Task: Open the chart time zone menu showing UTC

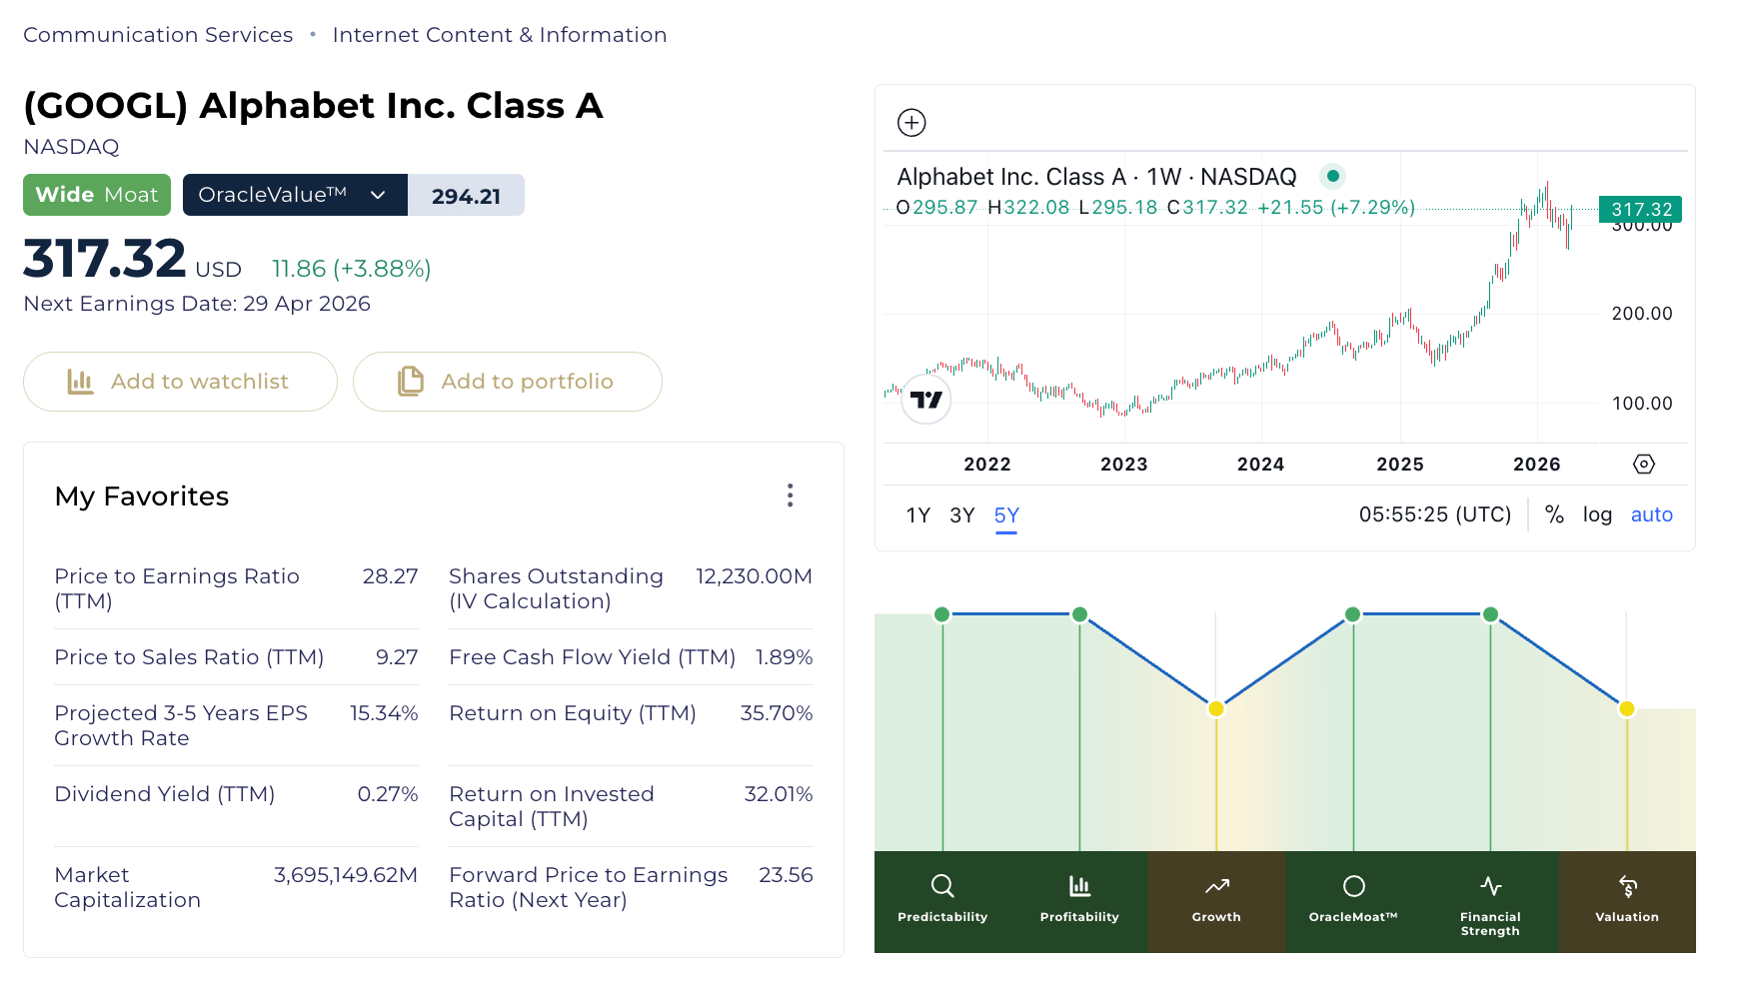Action: [x=1434, y=515]
